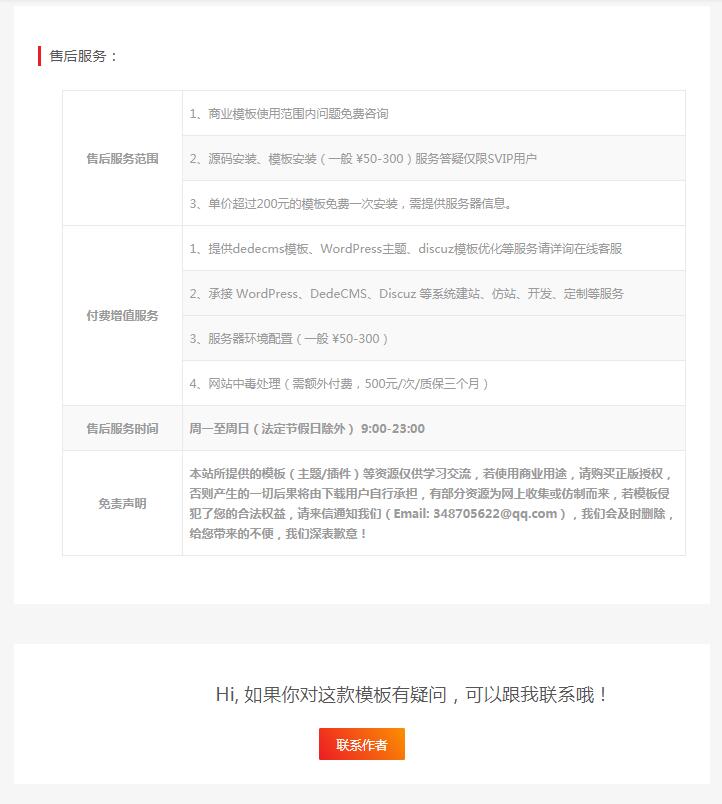Screen dimensions: 722x804
Task: Select the 承接 WordPress、DedeCMS、Discuz row
Action: point(406,294)
